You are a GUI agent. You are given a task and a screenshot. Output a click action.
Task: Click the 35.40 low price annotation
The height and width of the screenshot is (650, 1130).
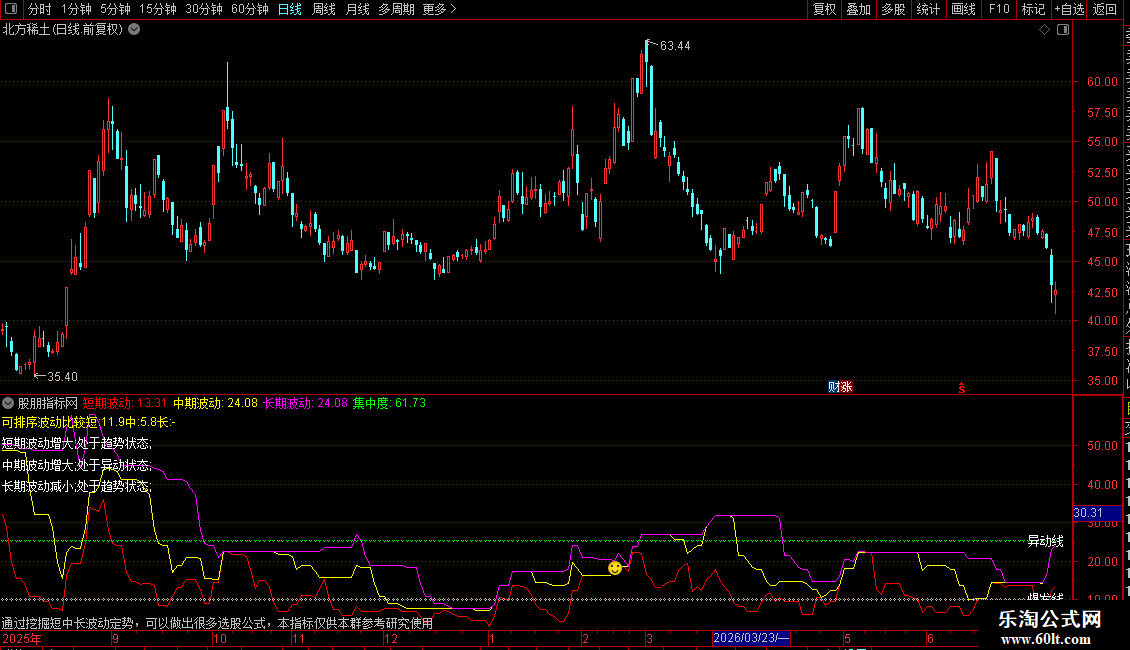(x=62, y=376)
